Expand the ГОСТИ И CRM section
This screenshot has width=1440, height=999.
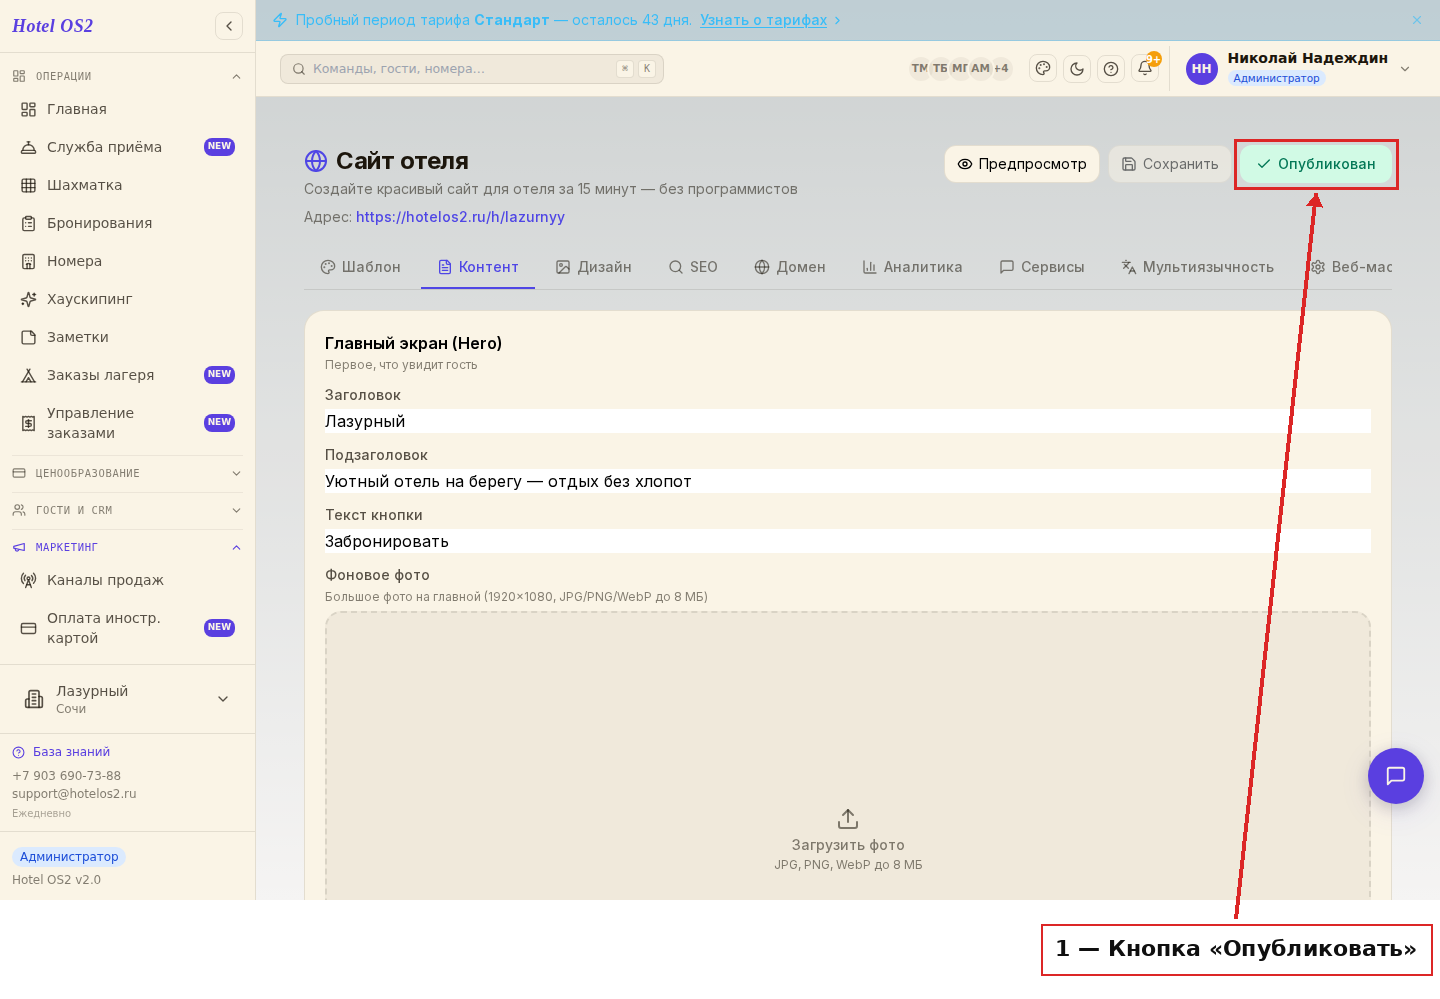(x=127, y=510)
